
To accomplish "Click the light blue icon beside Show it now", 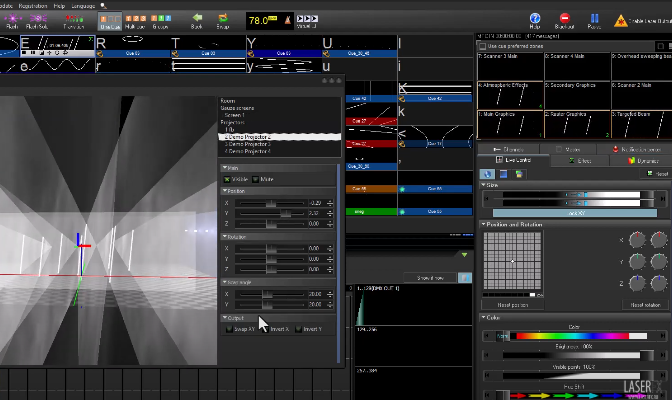I will 465,278.
